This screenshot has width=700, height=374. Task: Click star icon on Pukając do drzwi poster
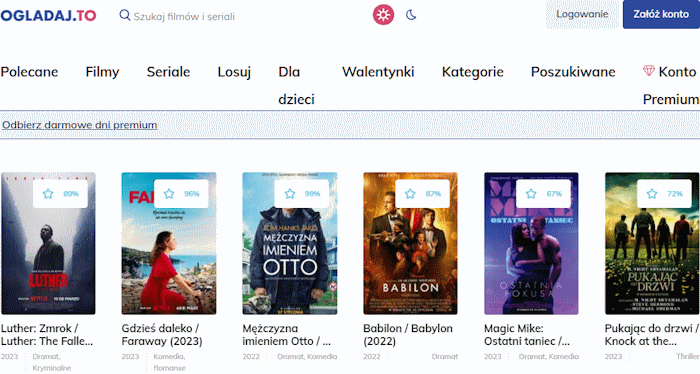coord(652,194)
